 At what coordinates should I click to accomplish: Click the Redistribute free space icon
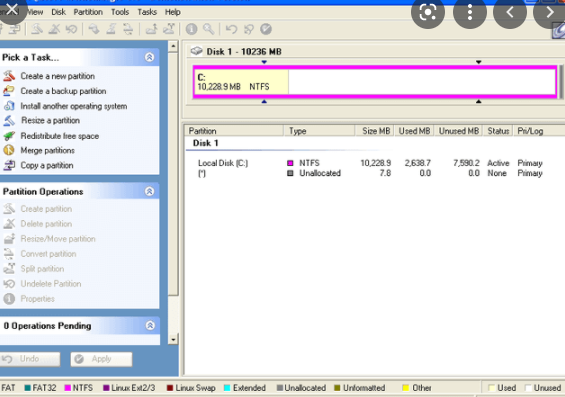coord(9,136)
